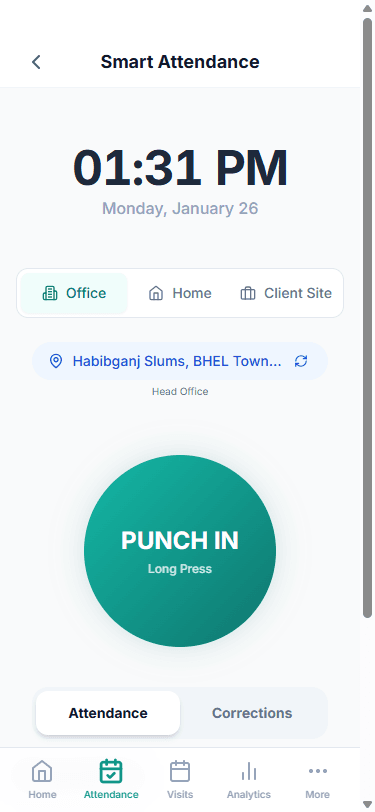This screenshot has height=812, width=375.
Task: Open Home from bottom navigation bar
Action: coord(42,779)
